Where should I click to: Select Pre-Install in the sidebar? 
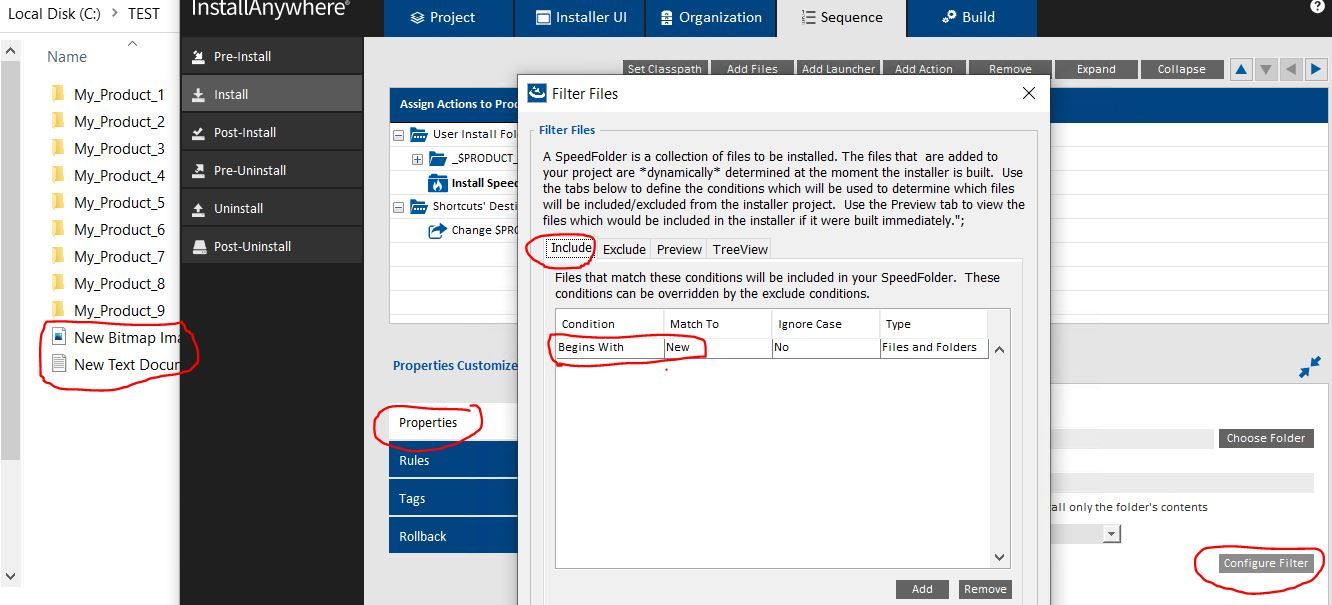pos(271,56)
